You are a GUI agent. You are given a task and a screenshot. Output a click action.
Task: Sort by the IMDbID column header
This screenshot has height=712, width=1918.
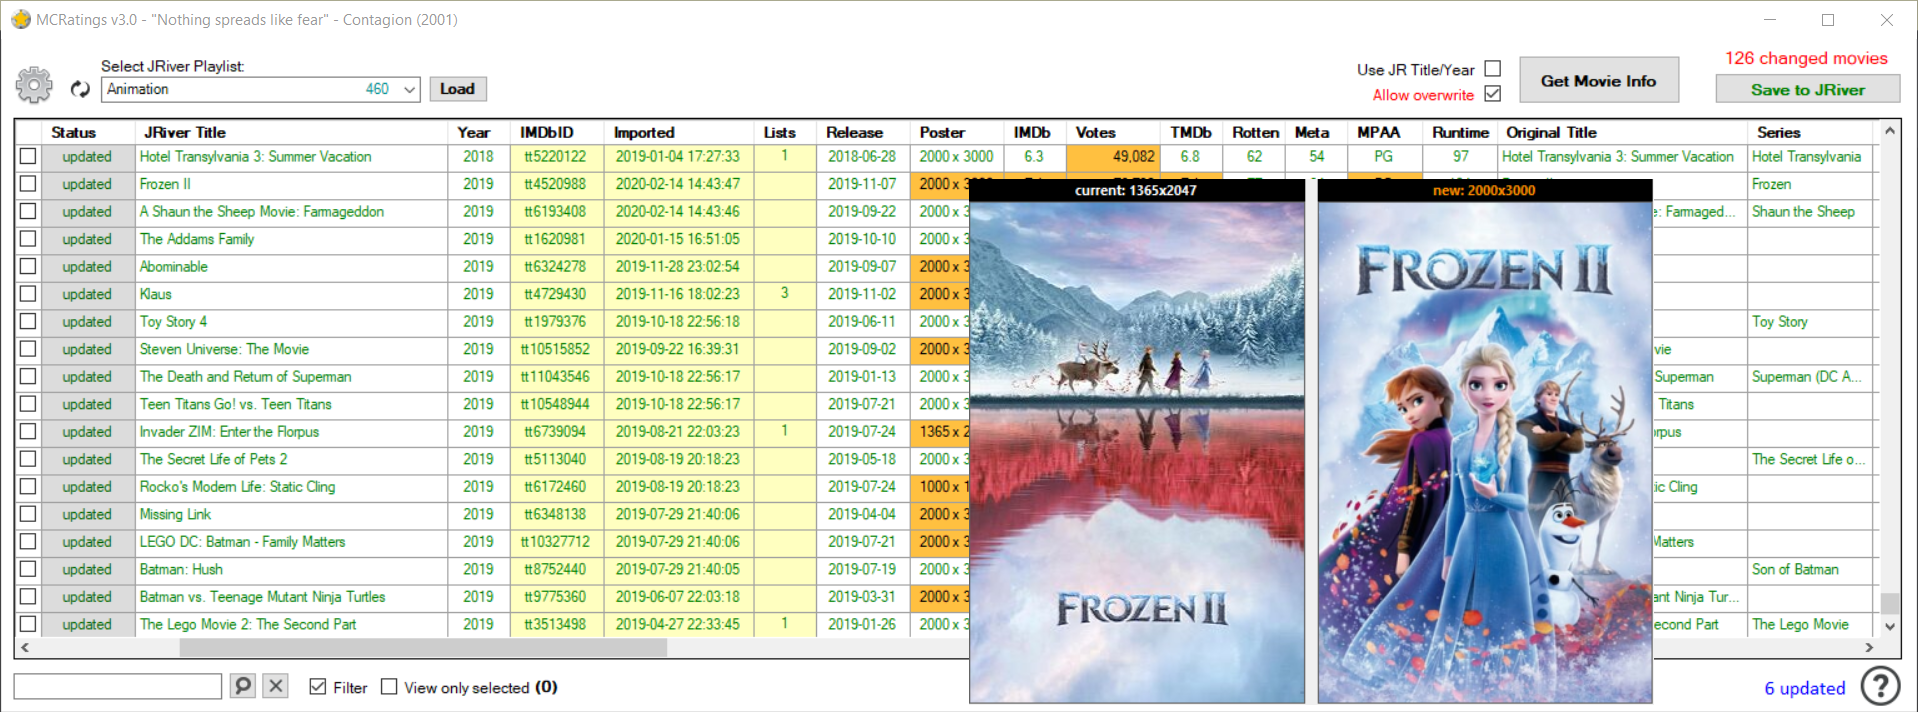coord(555,132)
